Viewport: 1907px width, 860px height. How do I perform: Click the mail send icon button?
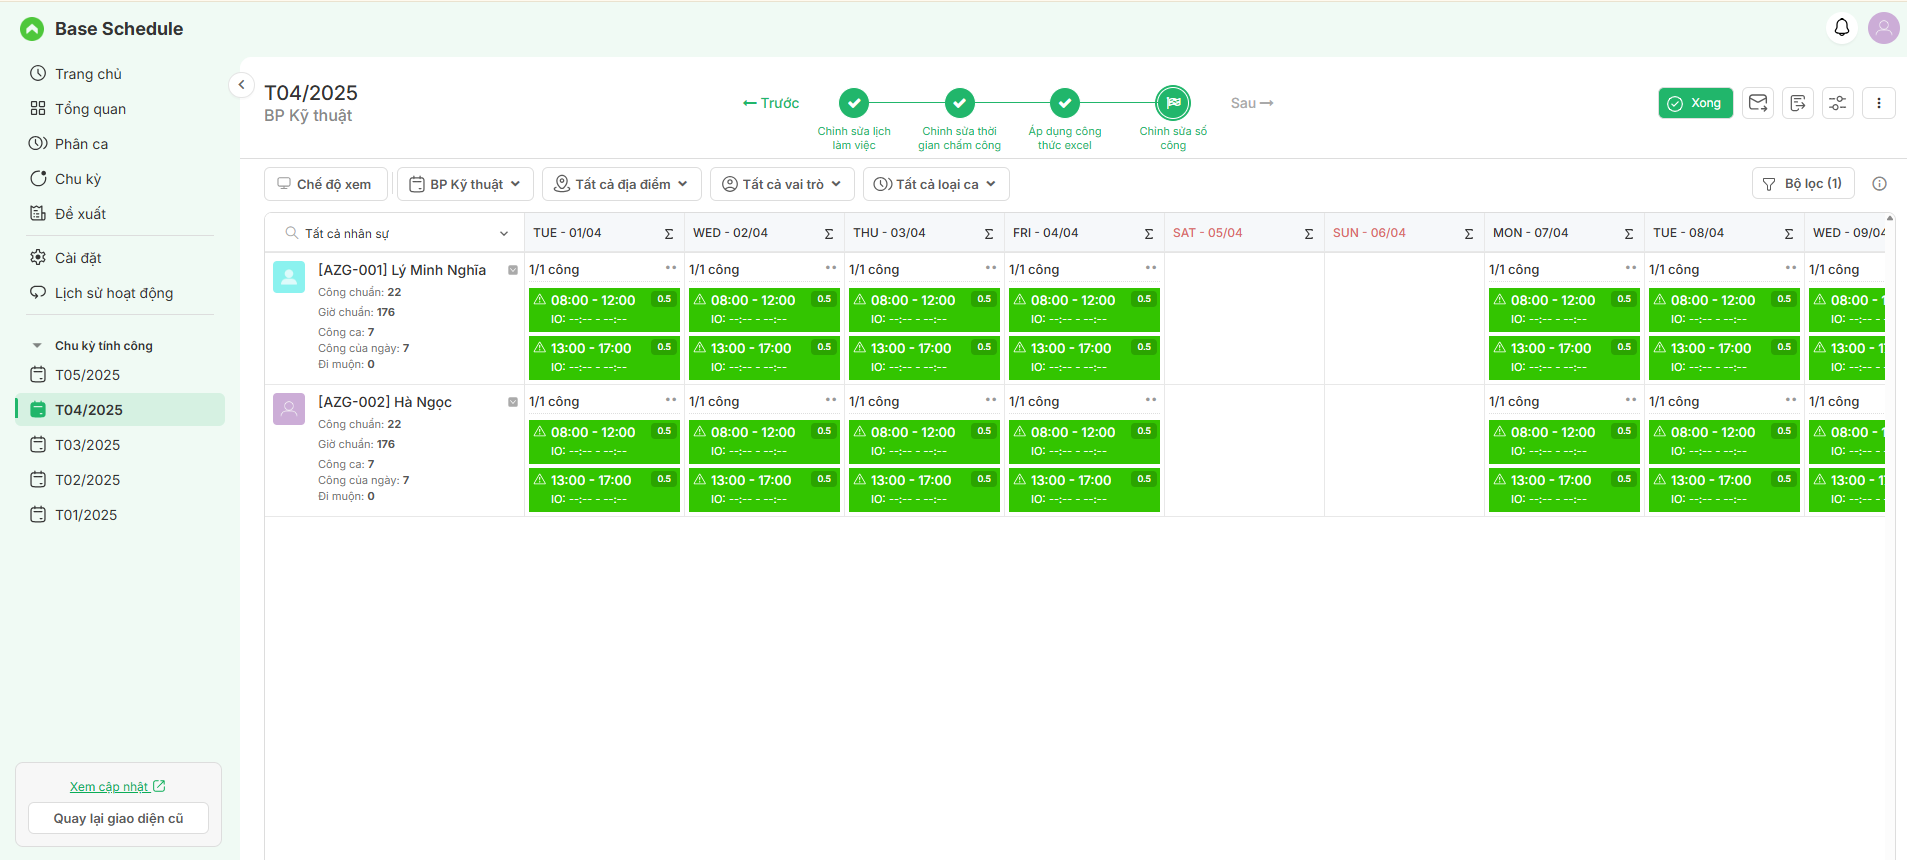1758,103
